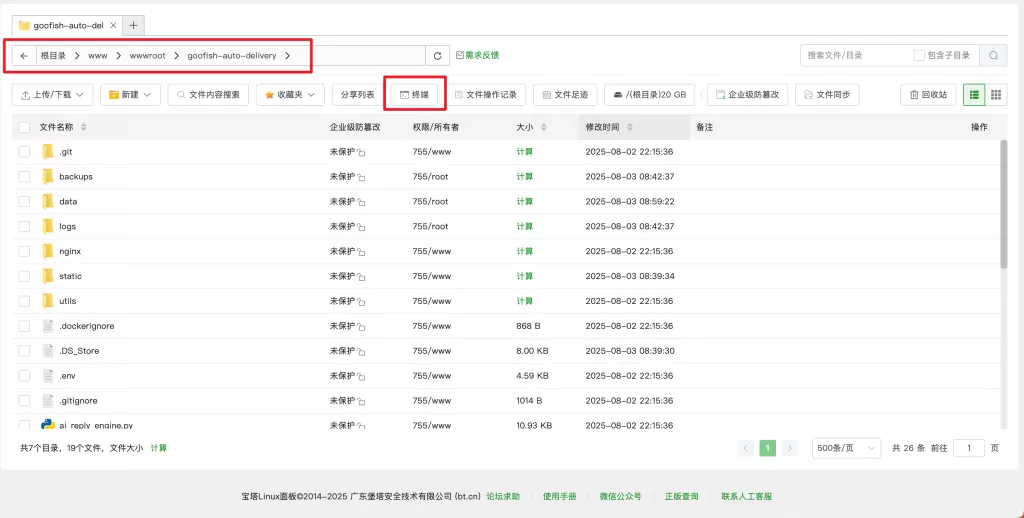This screenshot has height=518, width=1024.
Task: Switch to grid view layout
Action: (x=996, y=95)
